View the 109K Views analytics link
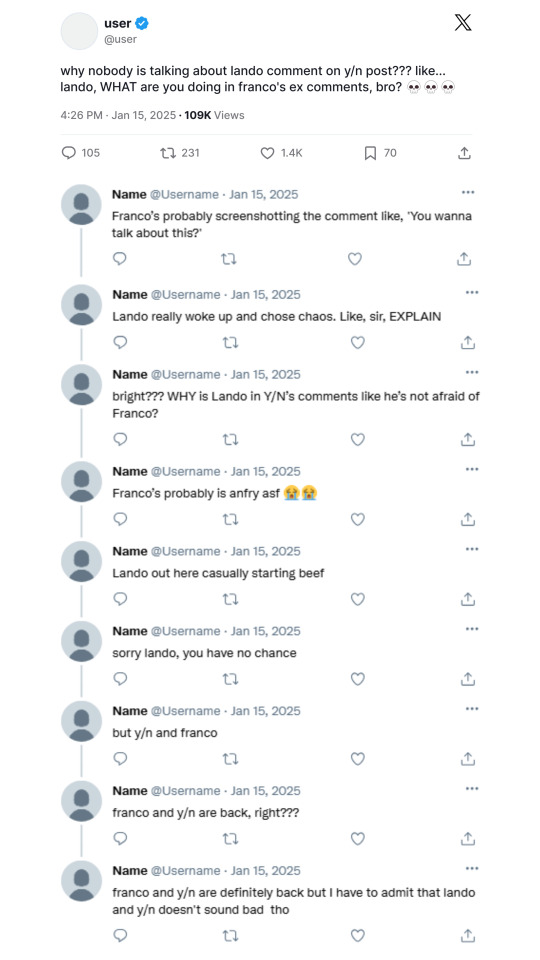The image size is (540, 960). 214,115
